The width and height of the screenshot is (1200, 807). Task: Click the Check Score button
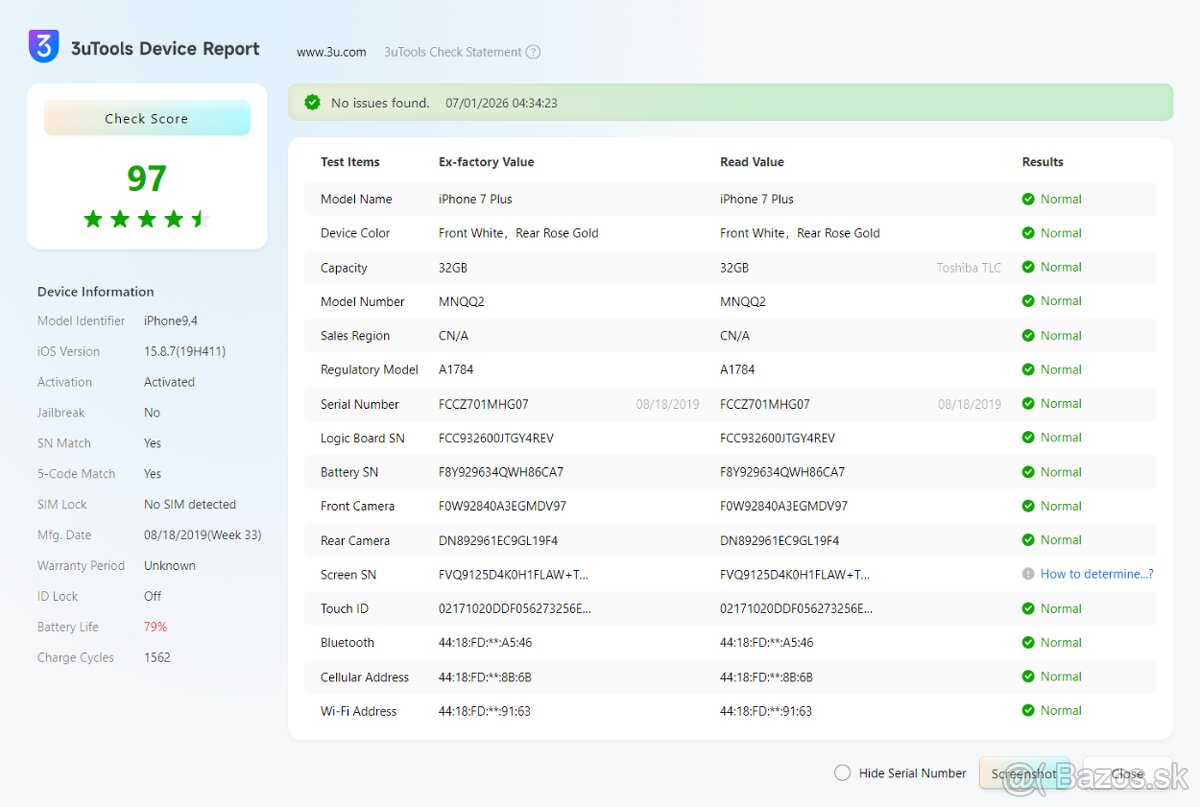pyautogui.click(x=147, y=118)
